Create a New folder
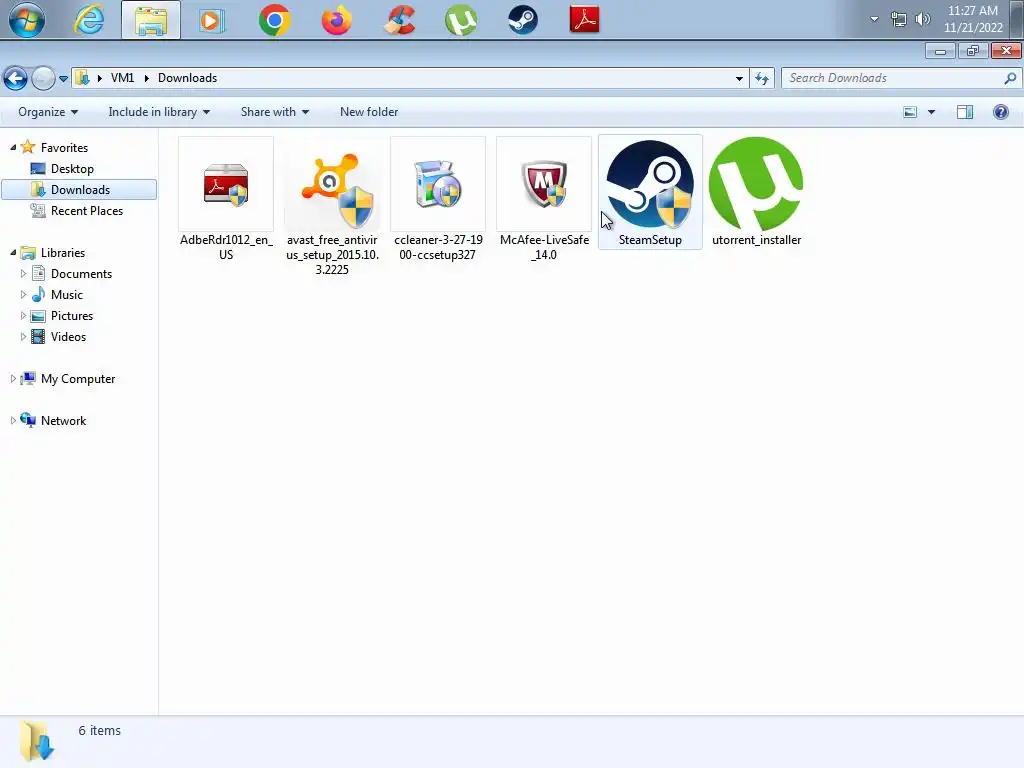The width and height of the screenshot is (1024, 768). [369, 112]
